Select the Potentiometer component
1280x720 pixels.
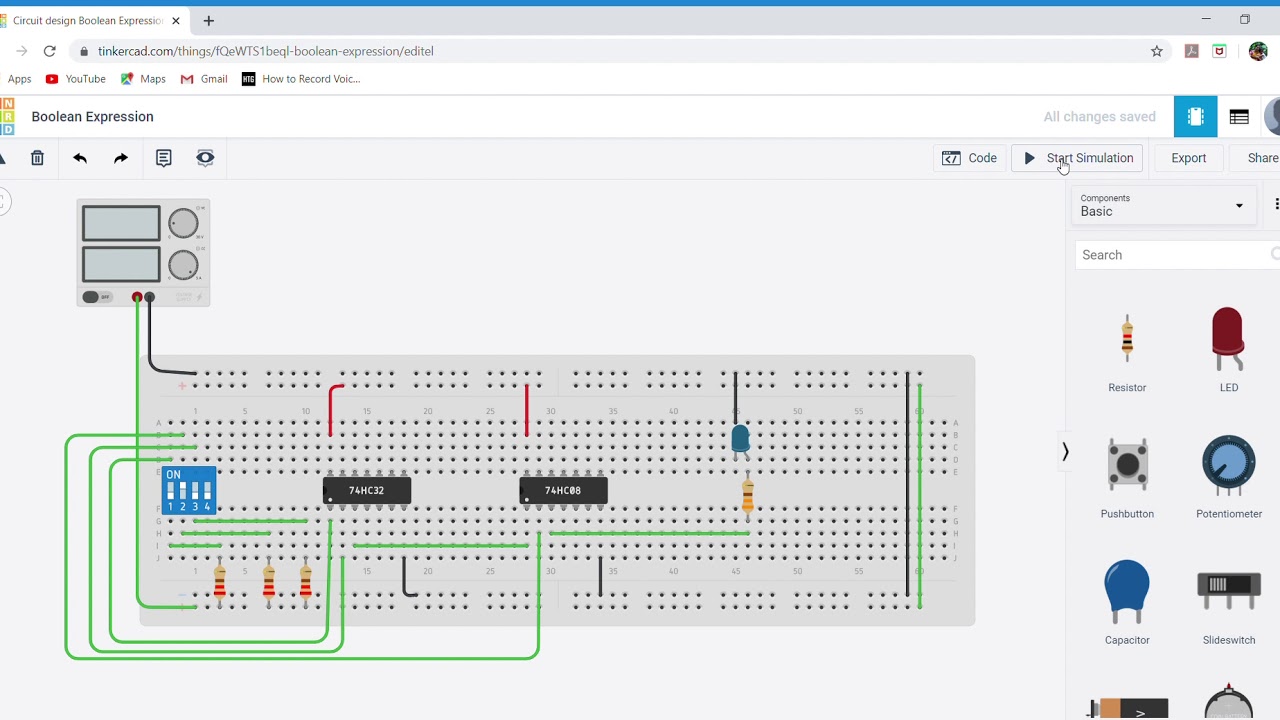point(1228,474)
